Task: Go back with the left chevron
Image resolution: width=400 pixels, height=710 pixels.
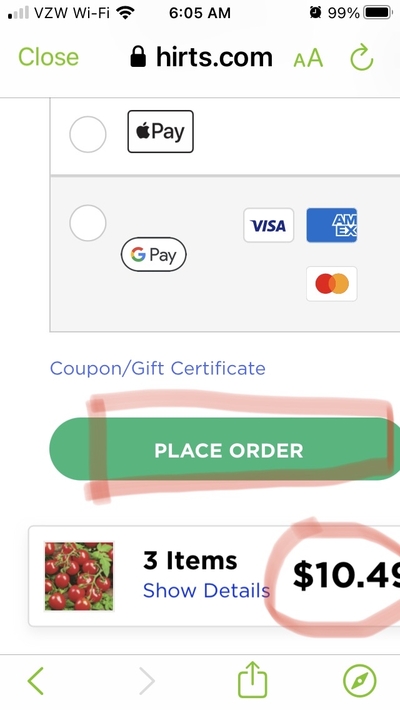Action: [35, 680]
